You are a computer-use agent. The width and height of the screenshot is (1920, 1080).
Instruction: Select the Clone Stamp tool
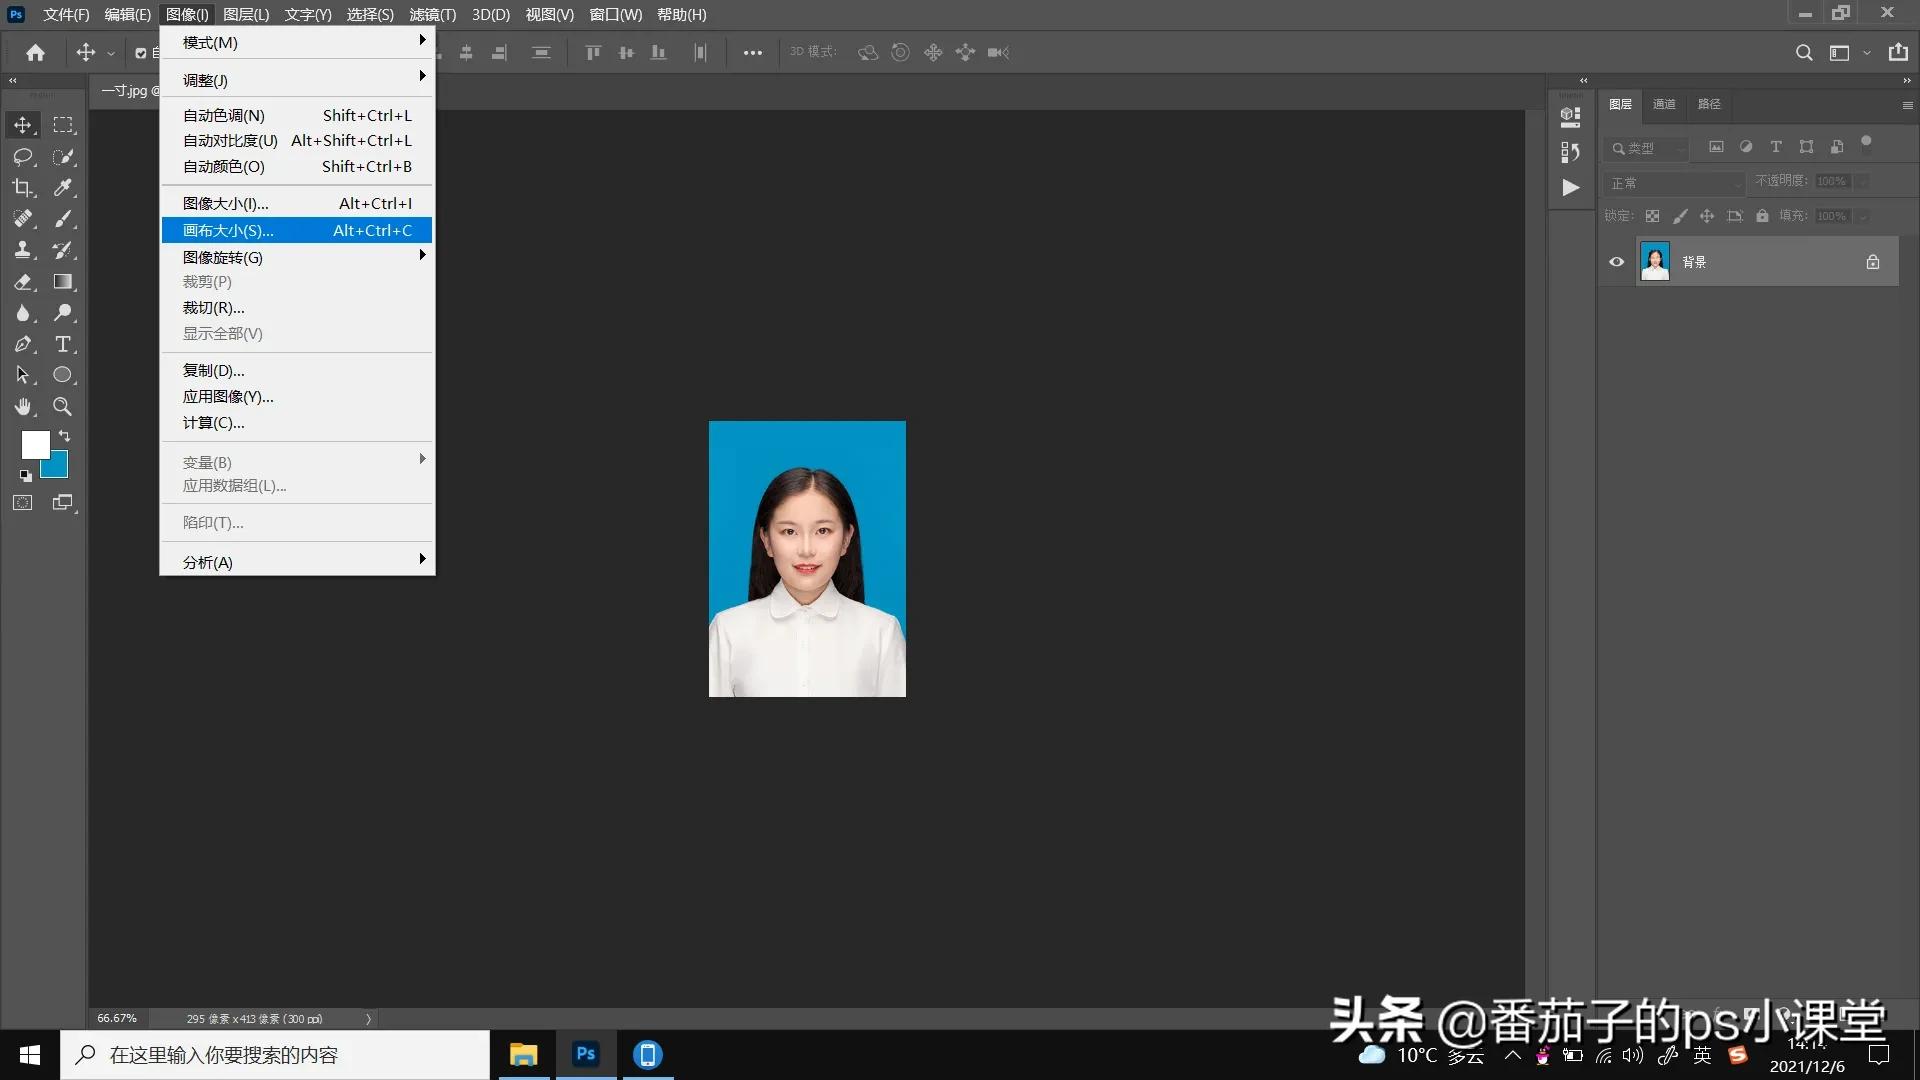coord(22,250)
